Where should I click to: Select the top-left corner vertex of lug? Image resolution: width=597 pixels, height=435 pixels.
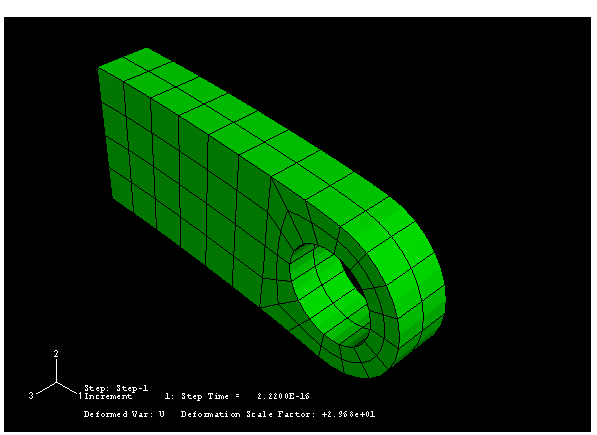99,68
